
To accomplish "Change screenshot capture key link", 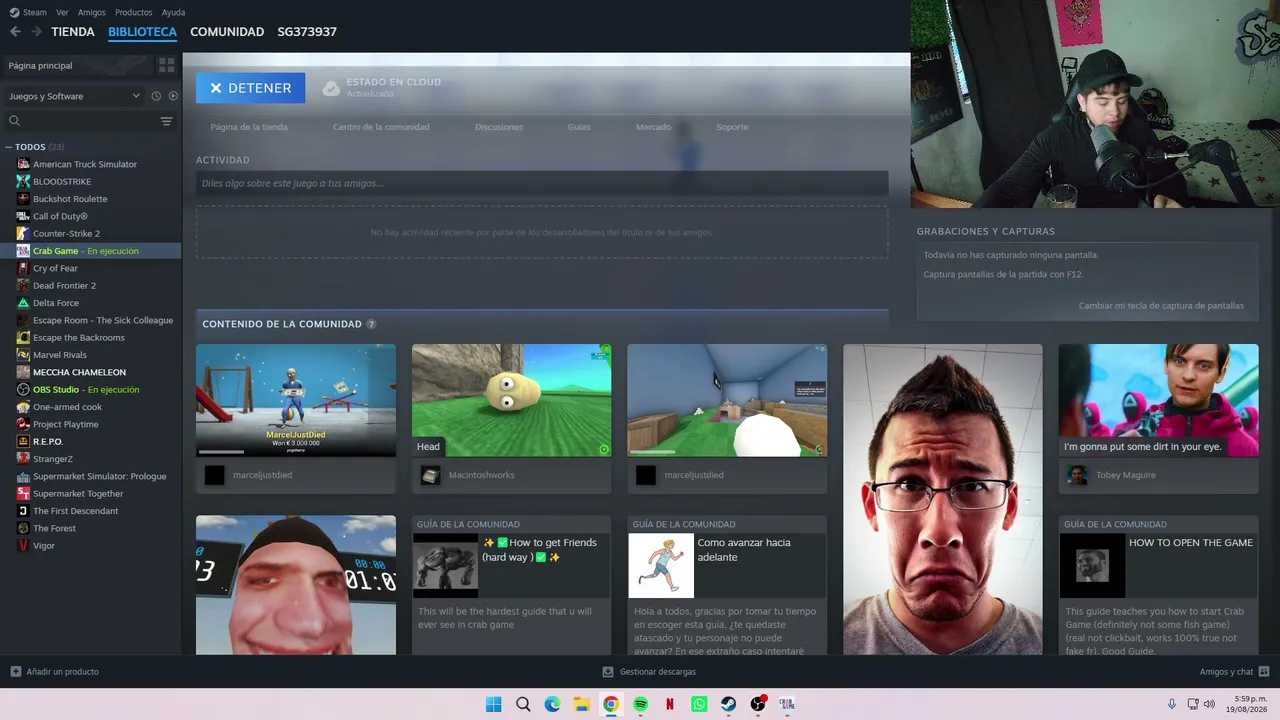I will 1161,306.
